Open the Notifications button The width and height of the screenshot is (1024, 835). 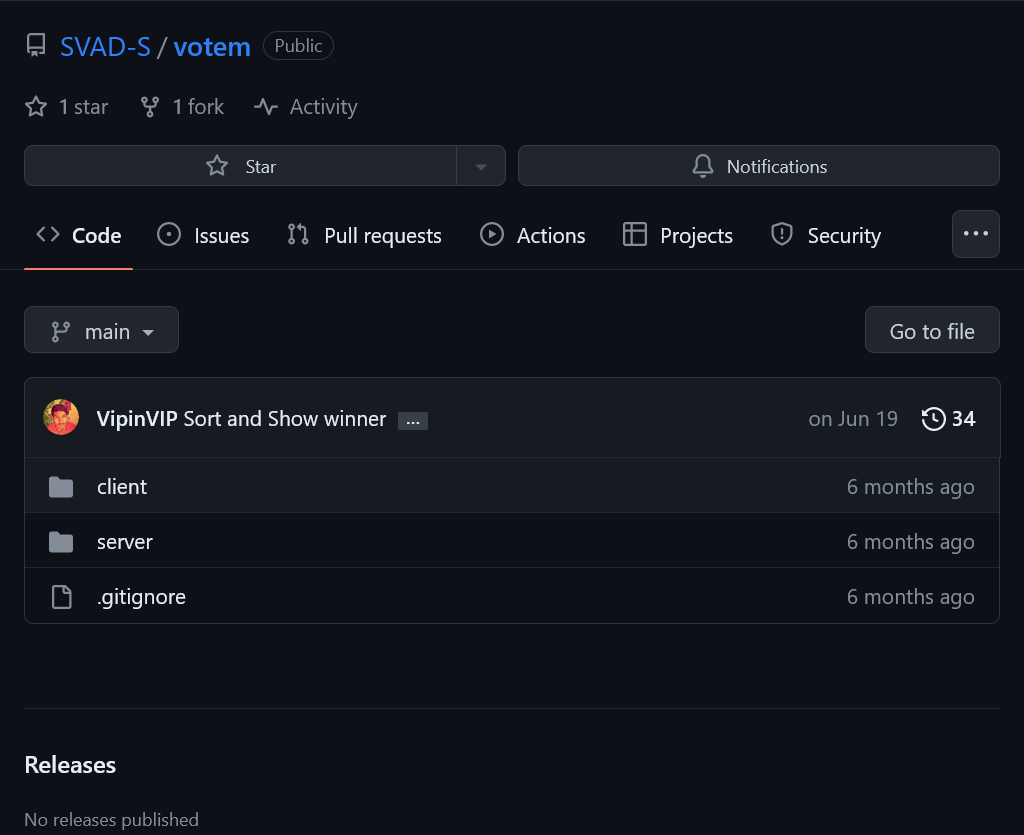[759, 166]
